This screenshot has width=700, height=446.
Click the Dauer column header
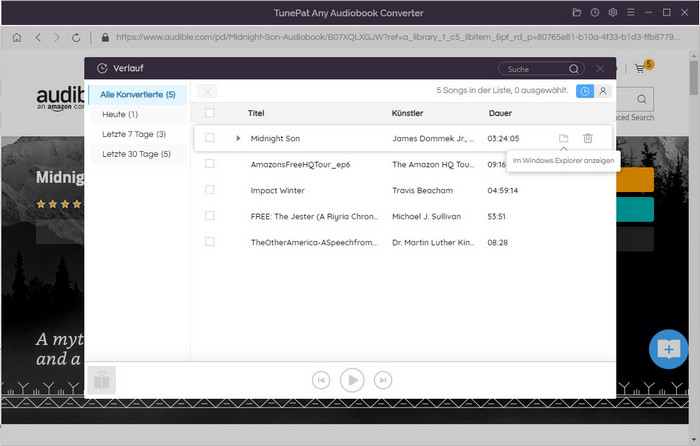tap(500, 113)
